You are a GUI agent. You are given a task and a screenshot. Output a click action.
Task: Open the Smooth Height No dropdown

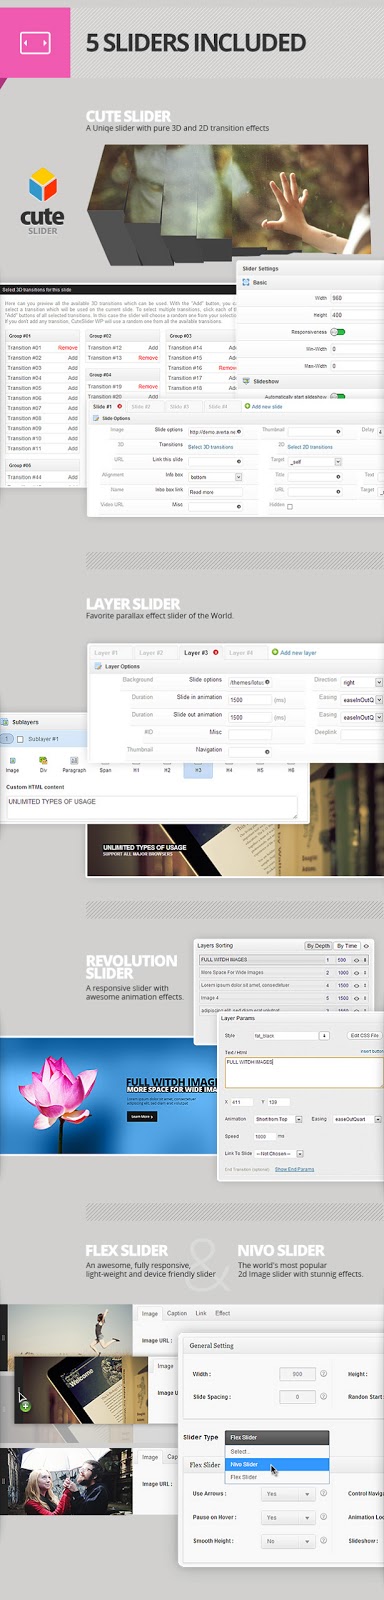288,1541
